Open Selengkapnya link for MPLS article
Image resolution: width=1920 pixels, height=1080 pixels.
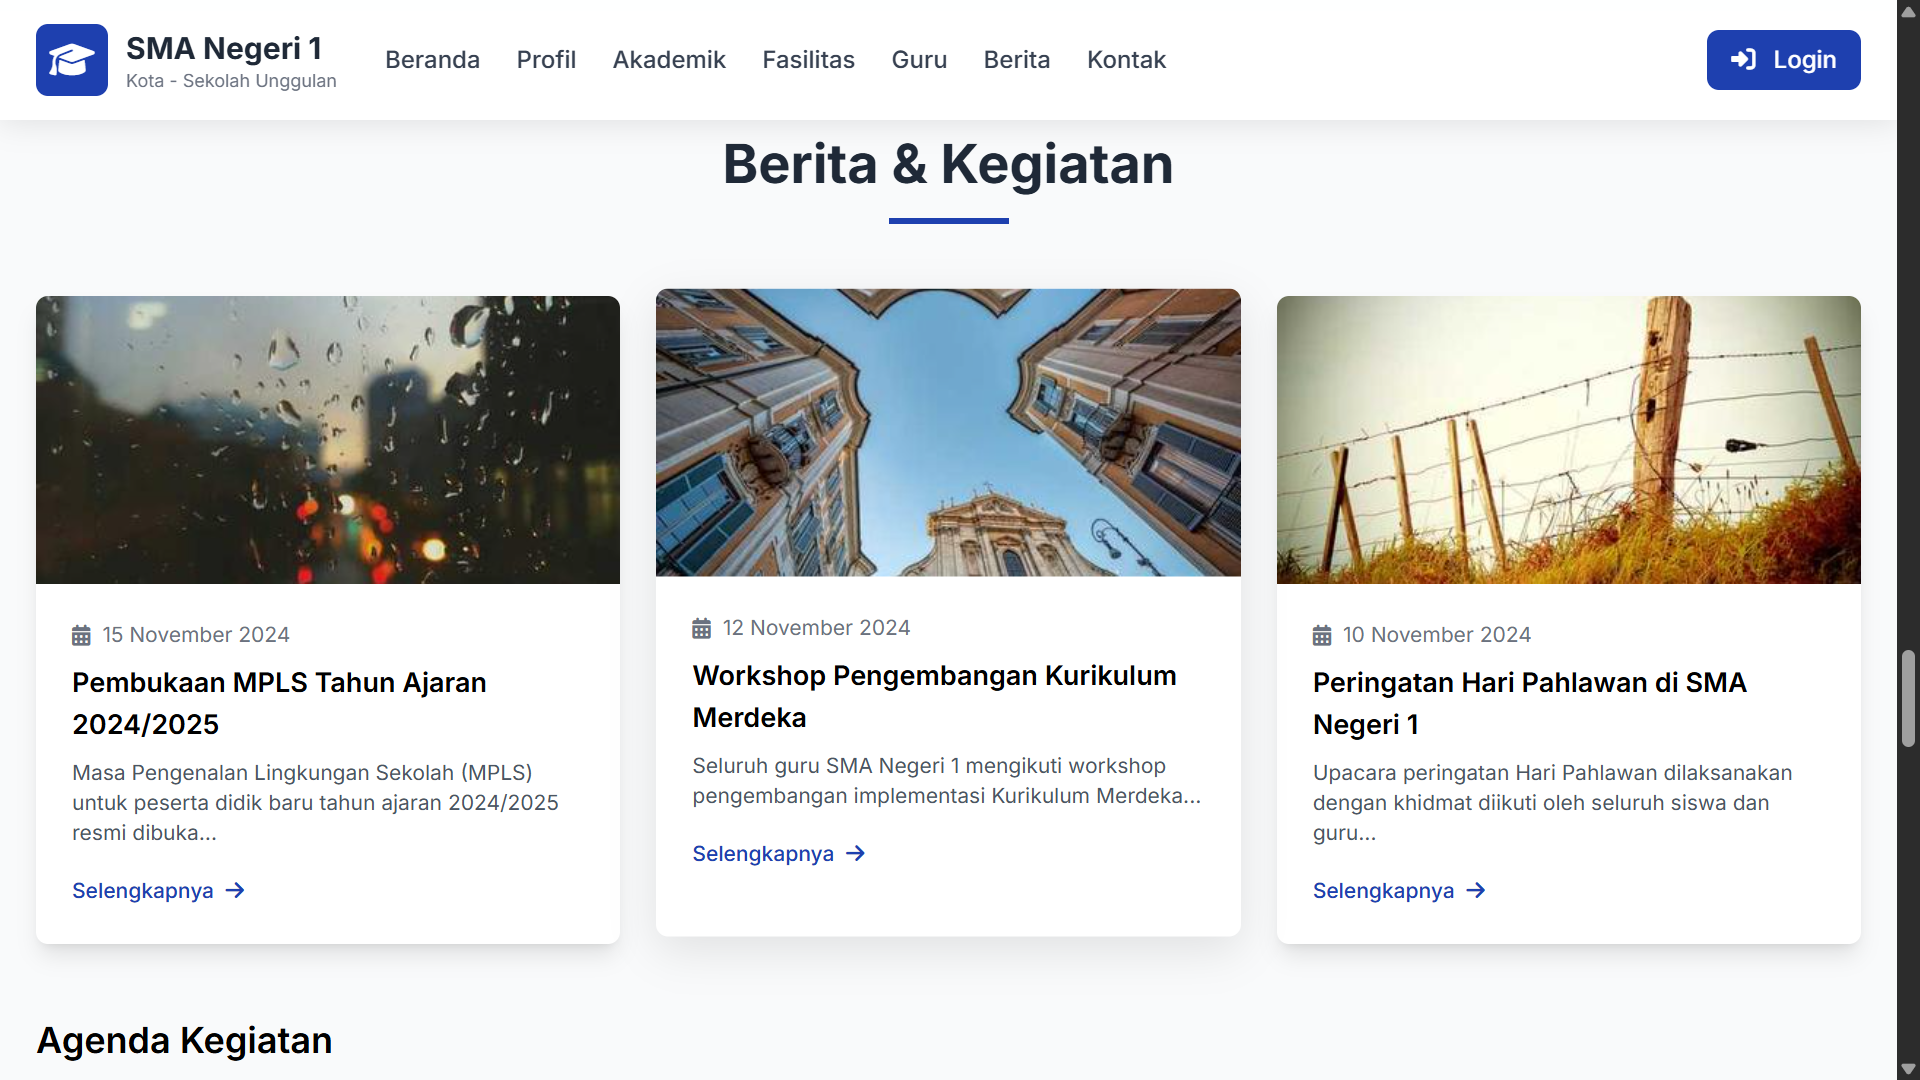coord(143,890)
